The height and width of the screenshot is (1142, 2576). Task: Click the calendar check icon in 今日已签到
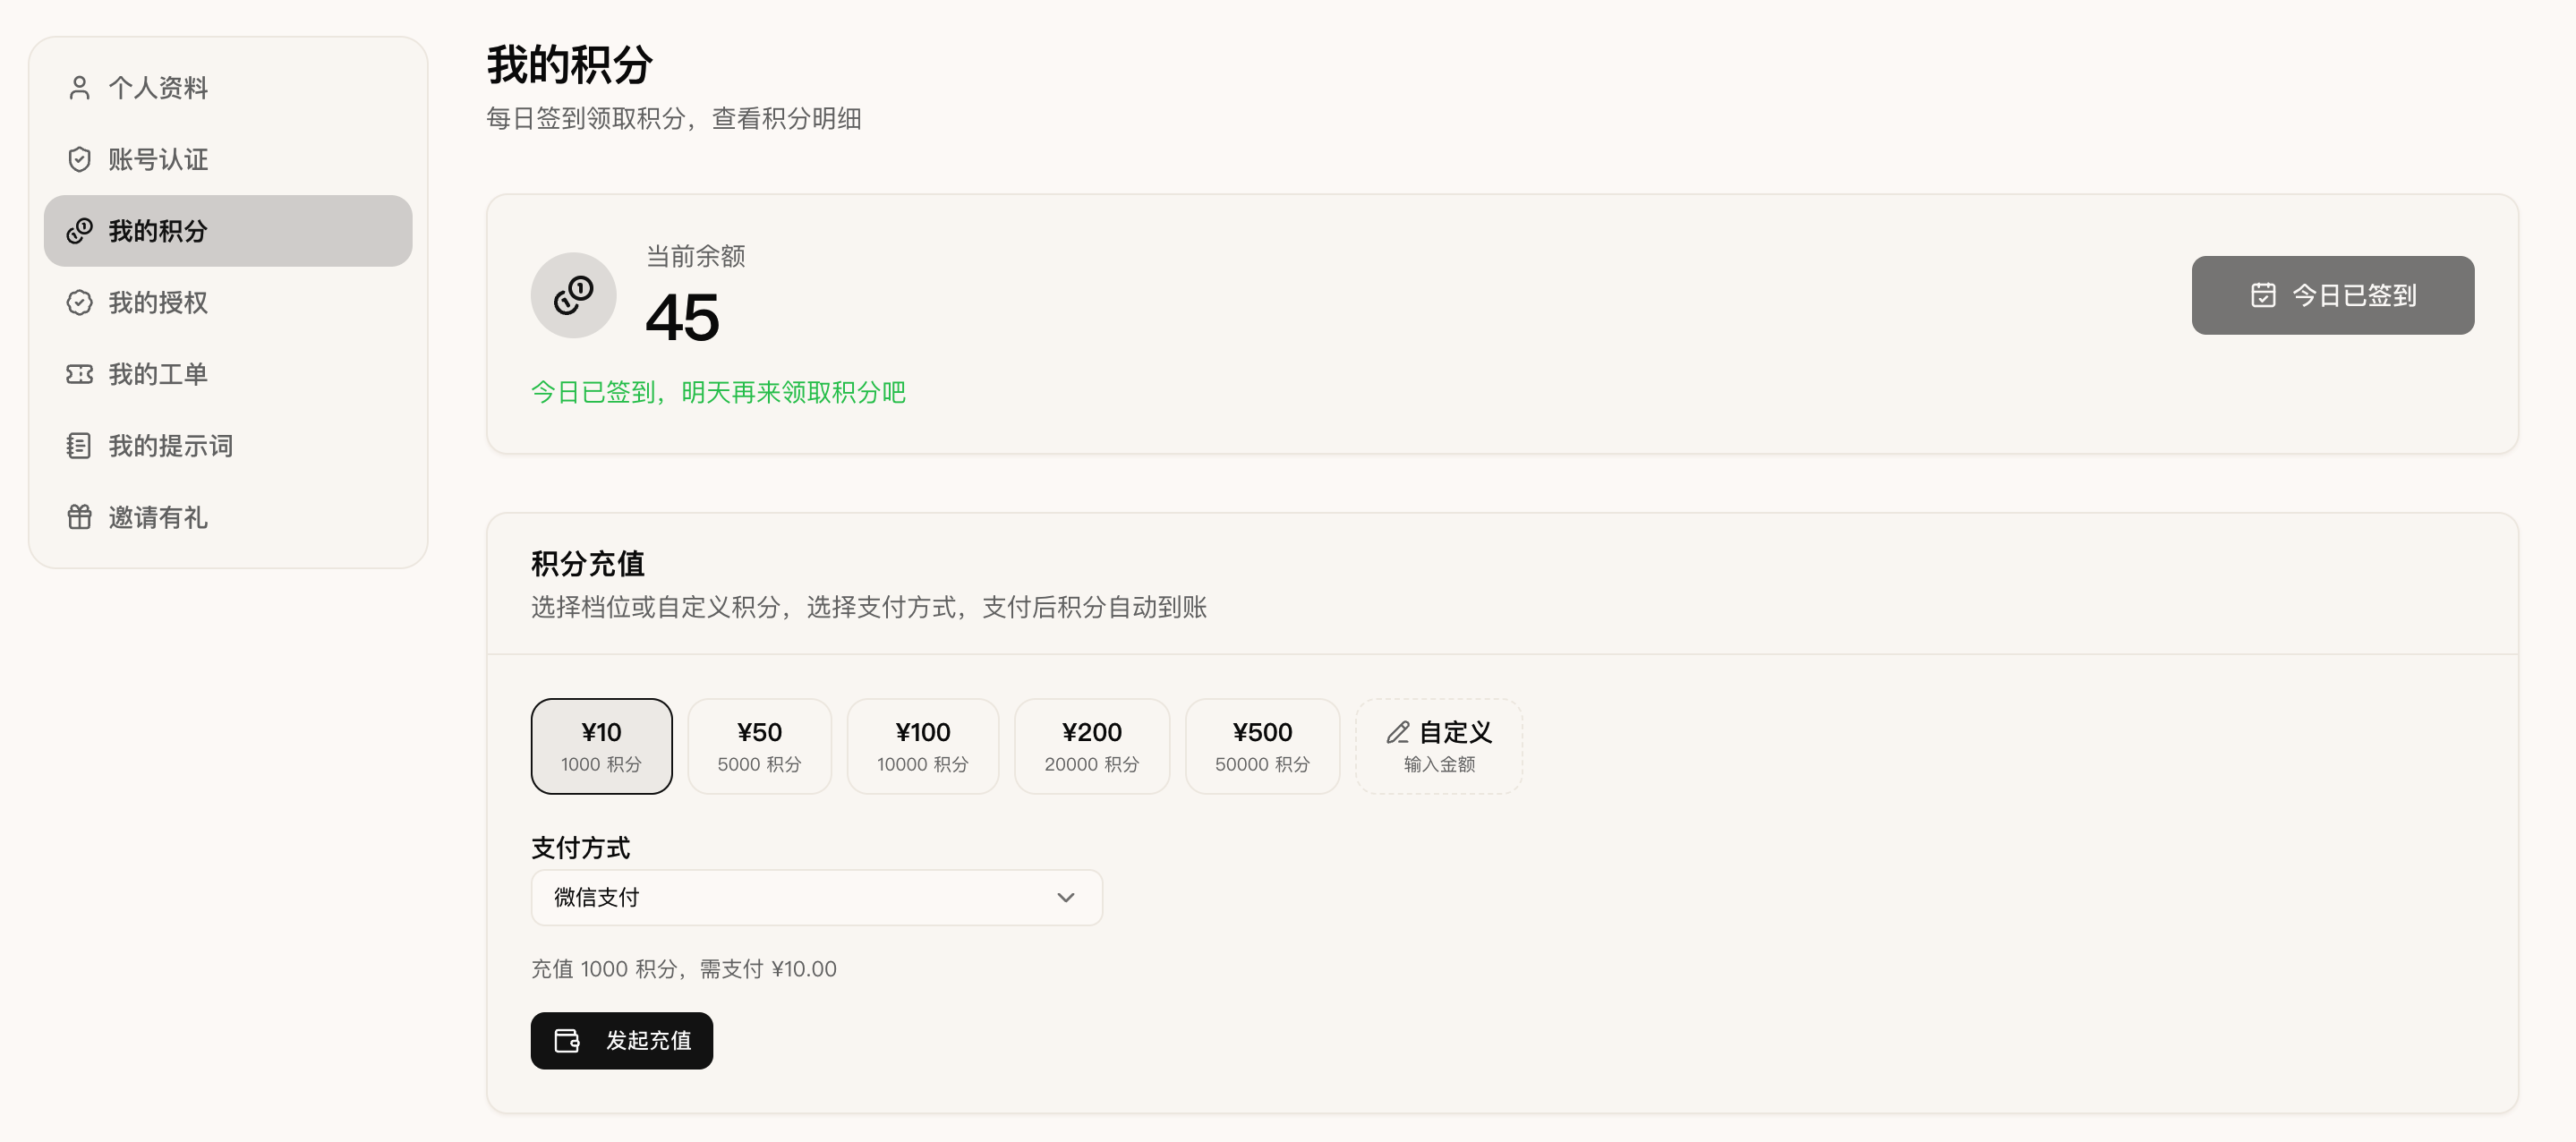point(2263,295)
